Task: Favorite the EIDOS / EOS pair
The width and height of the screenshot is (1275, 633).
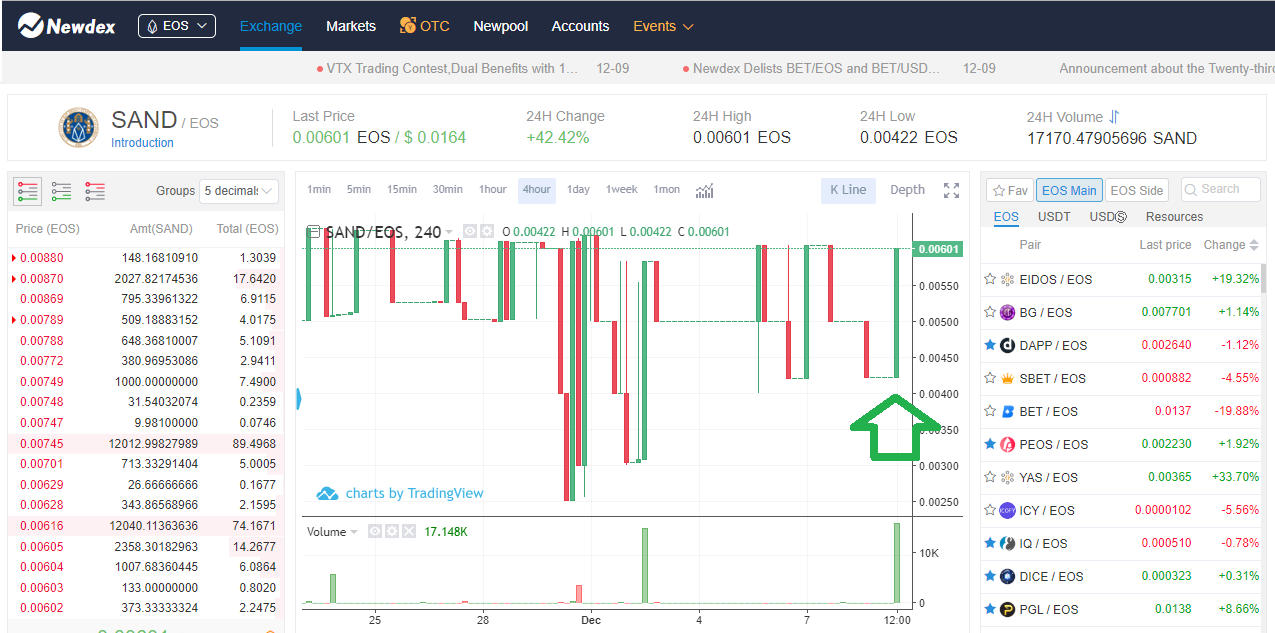Action: 990,280
